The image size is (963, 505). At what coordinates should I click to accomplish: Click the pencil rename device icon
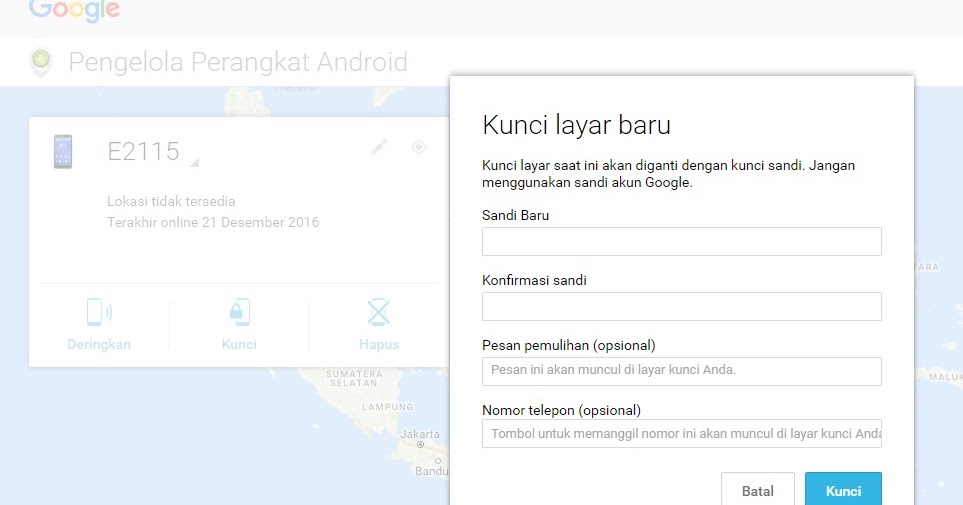click(379, 147)
